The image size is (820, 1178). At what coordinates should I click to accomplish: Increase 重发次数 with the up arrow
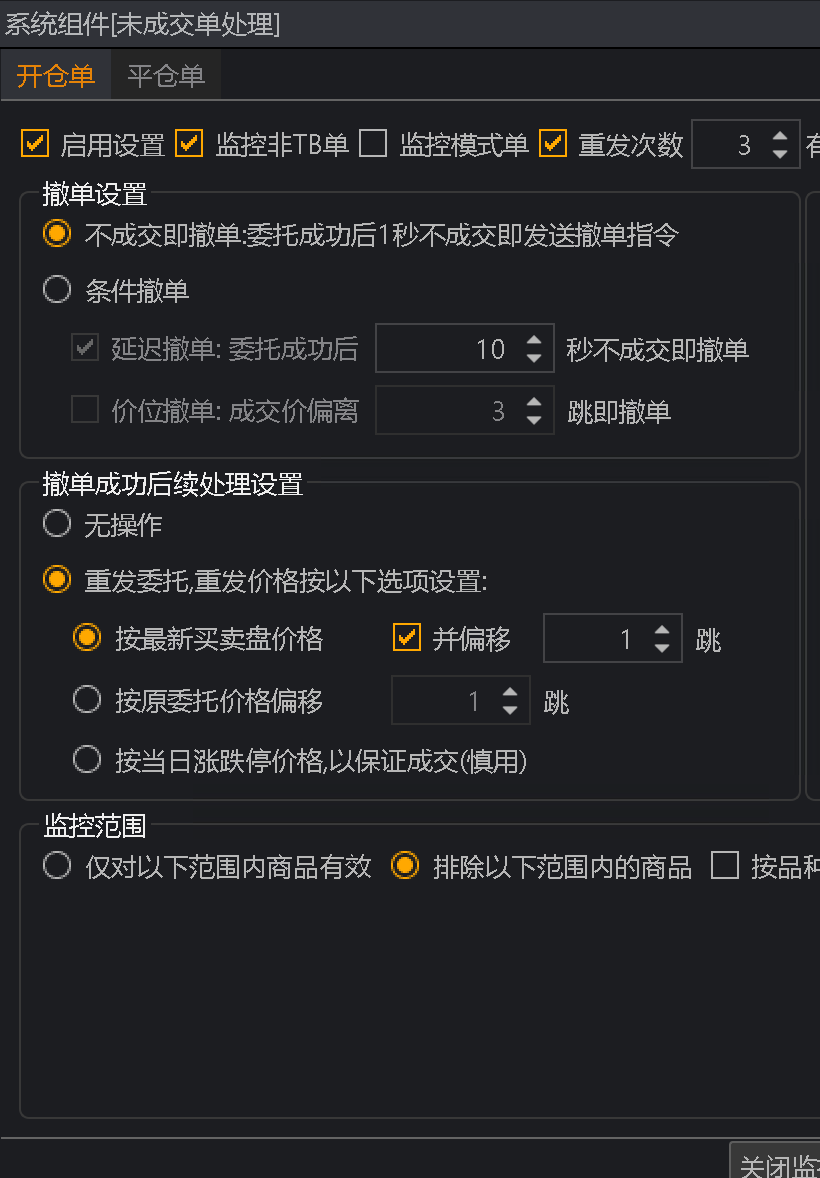pyautogui.click(x=780, y=137)
